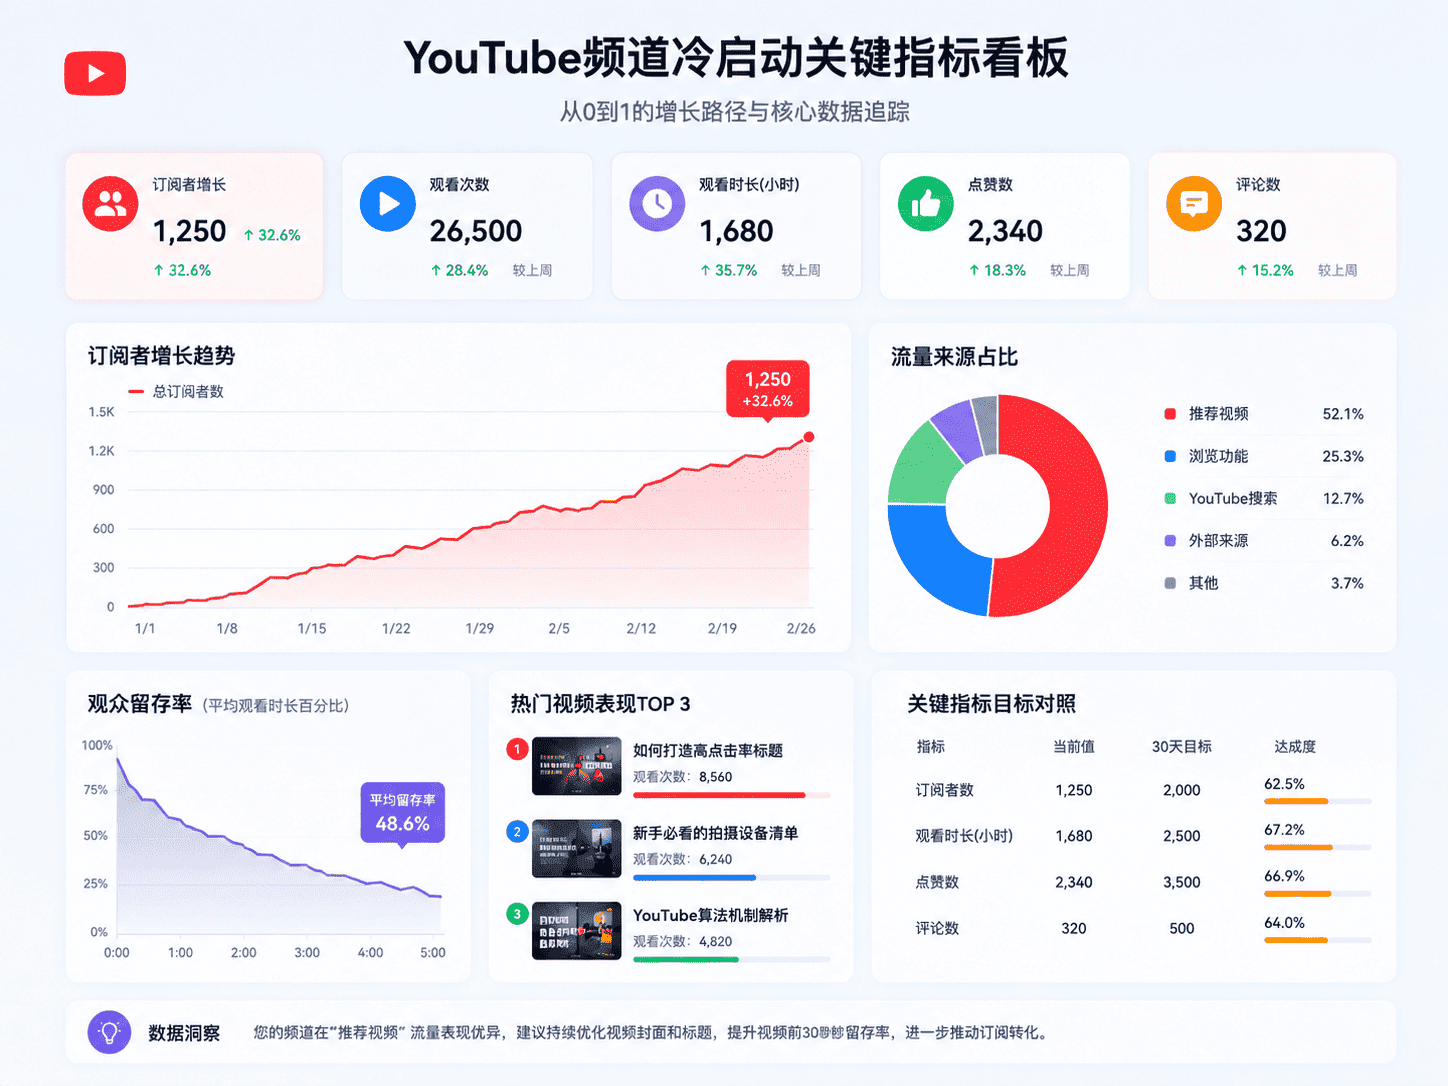Click the red YouTube logo icon
The width and height of the screenshot is (1448, 1086).
(95, 73)
